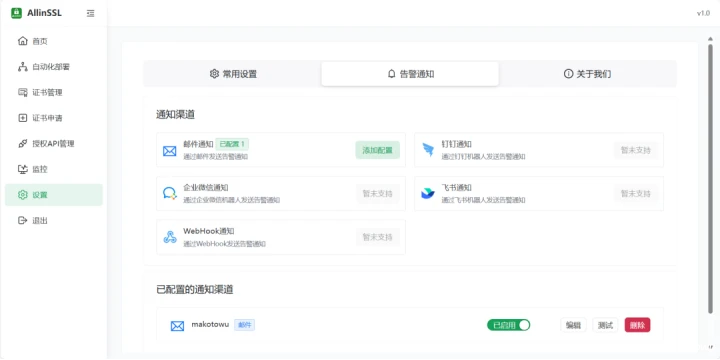The height and width of the screenshot is (360, 720).
Task: Click 退出 to log out
Action: 54,220
